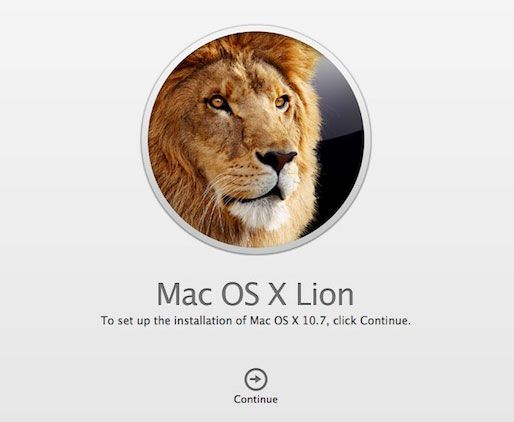Viewport: 514px width, 422px height.
Task: Click the word Lion in the heading
Action: click(x=325, y=294)
